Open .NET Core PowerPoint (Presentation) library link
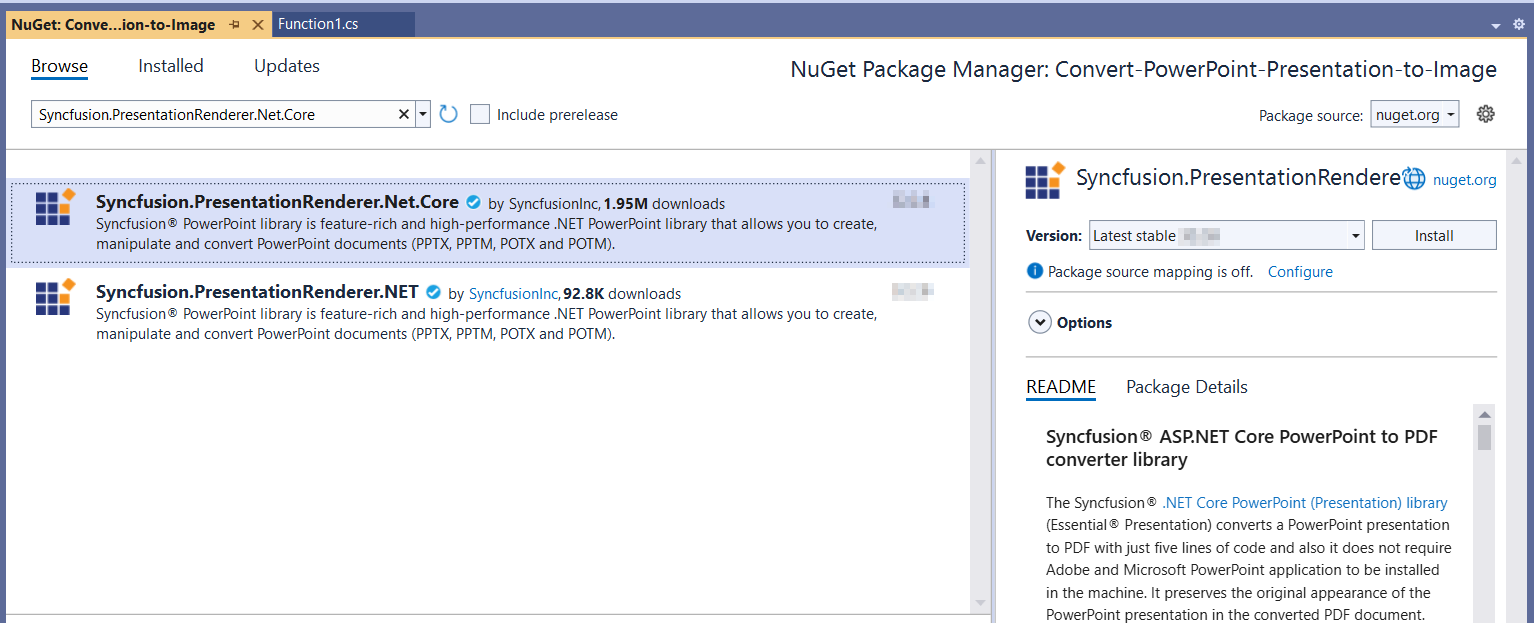 (x=1305, y=503)
